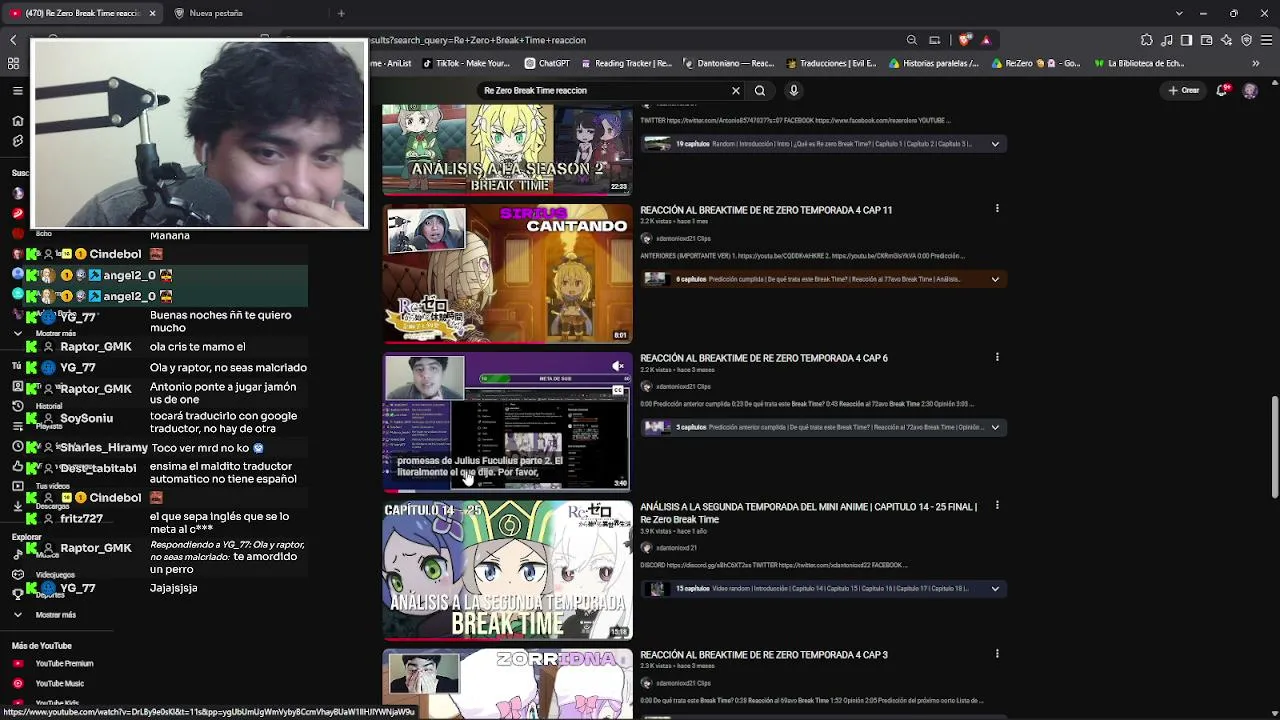Open Brave Rewards triangle icon
Screen dimensions: 1280x720
[986, 40]
